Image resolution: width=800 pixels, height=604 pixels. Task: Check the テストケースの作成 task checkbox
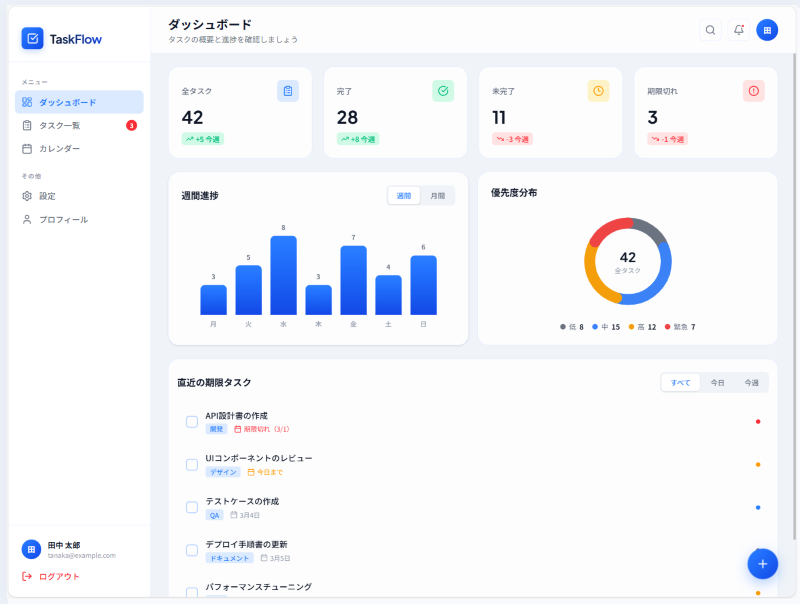(192, 508)
